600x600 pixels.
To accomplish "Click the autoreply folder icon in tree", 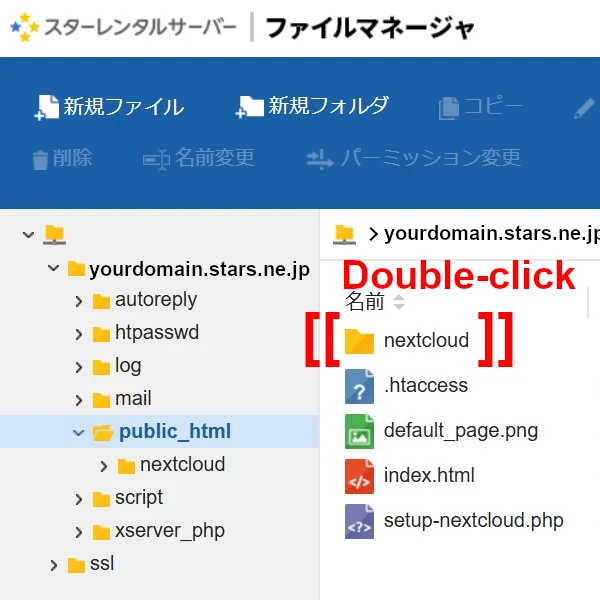I will (101, 301).
